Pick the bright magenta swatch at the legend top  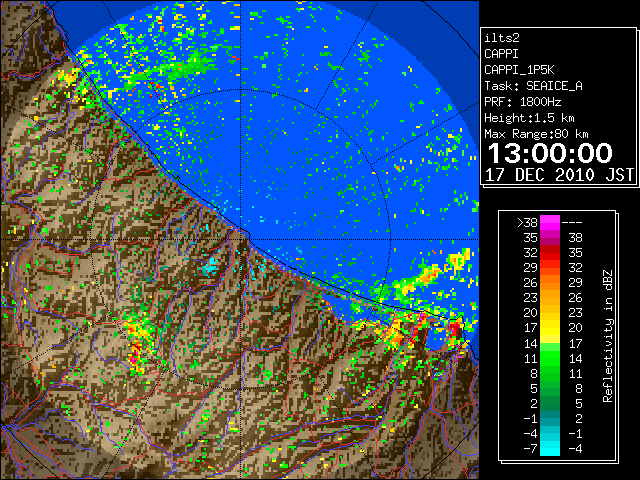click(x=550, y=223)
